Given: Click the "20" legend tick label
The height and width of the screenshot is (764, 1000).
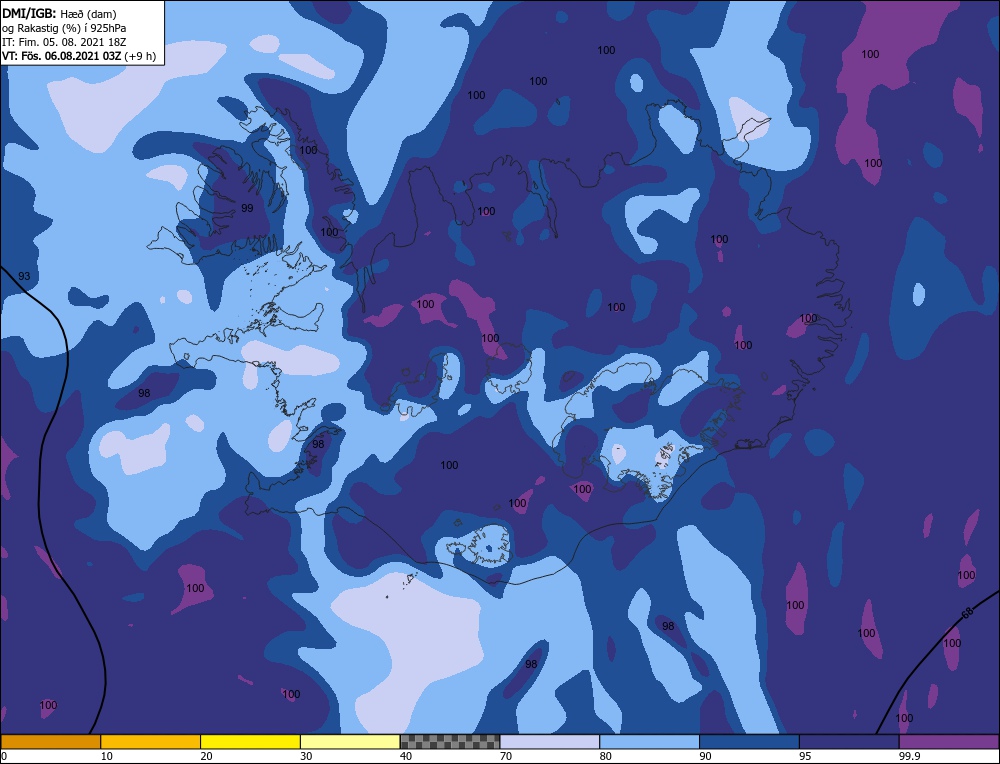Looking at the screenshot, I should coord(207,756).
